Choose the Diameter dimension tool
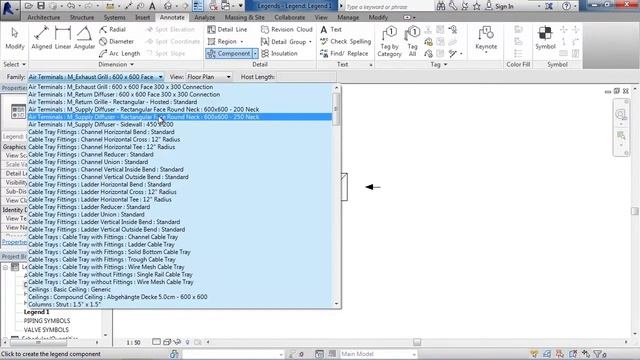The height and width of the screenshot is (360, 640). click(x=117, y=41)
